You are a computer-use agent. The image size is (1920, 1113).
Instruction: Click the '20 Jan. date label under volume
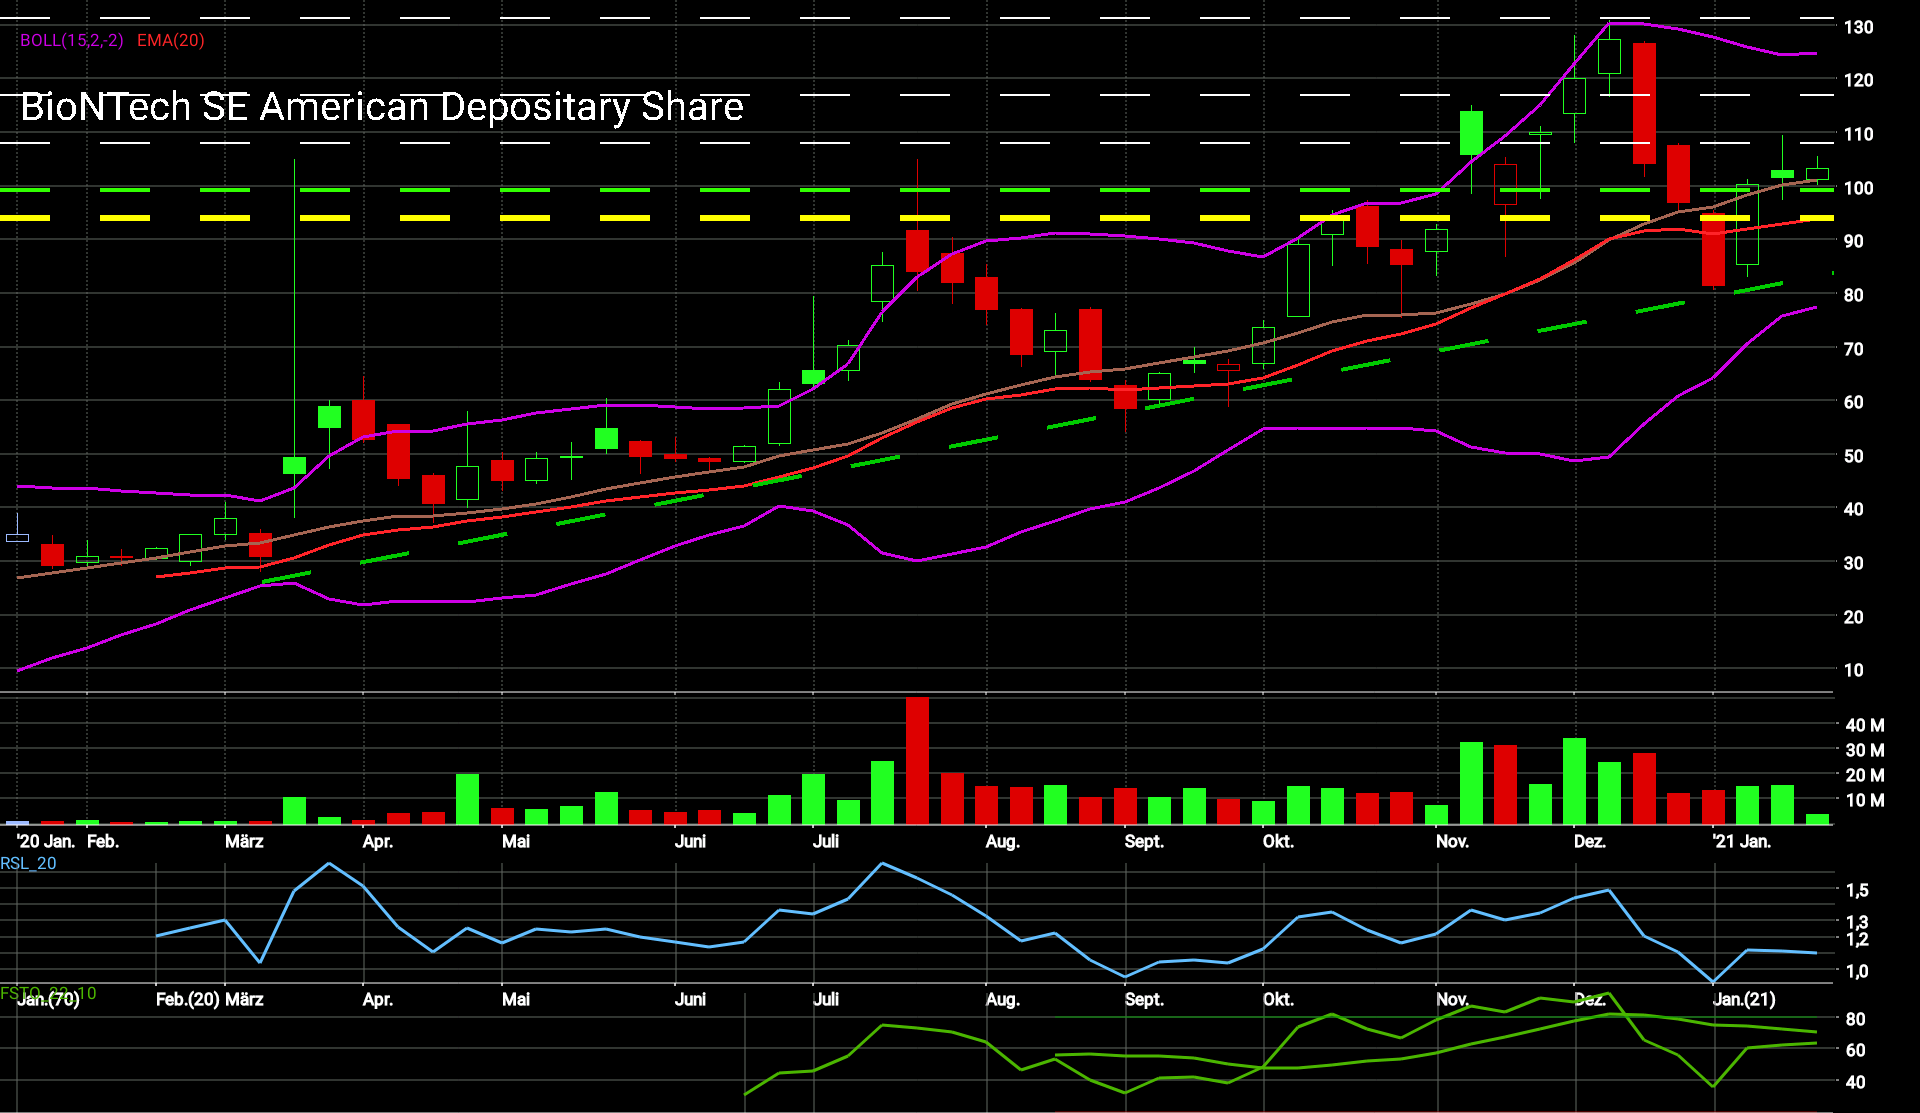tap(45, 841)
